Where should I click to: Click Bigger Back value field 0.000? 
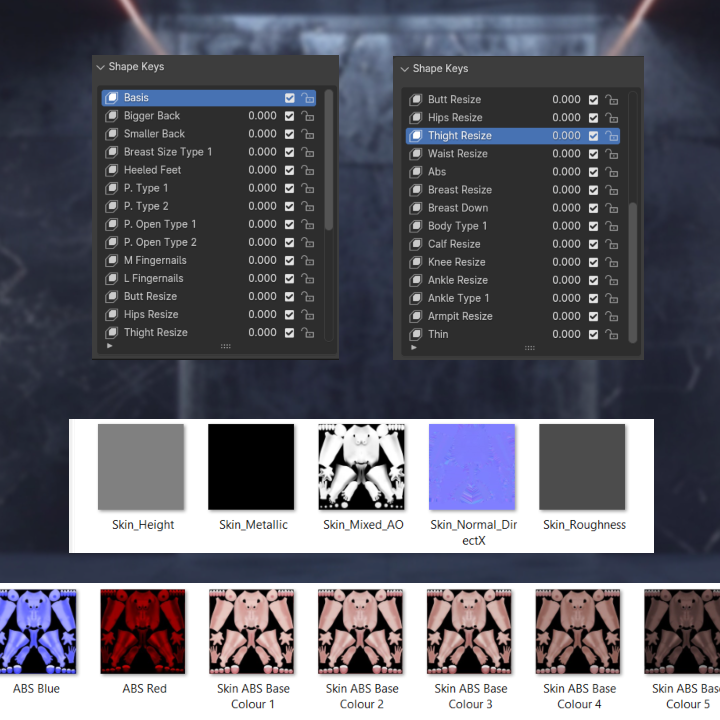pos(262,116)
